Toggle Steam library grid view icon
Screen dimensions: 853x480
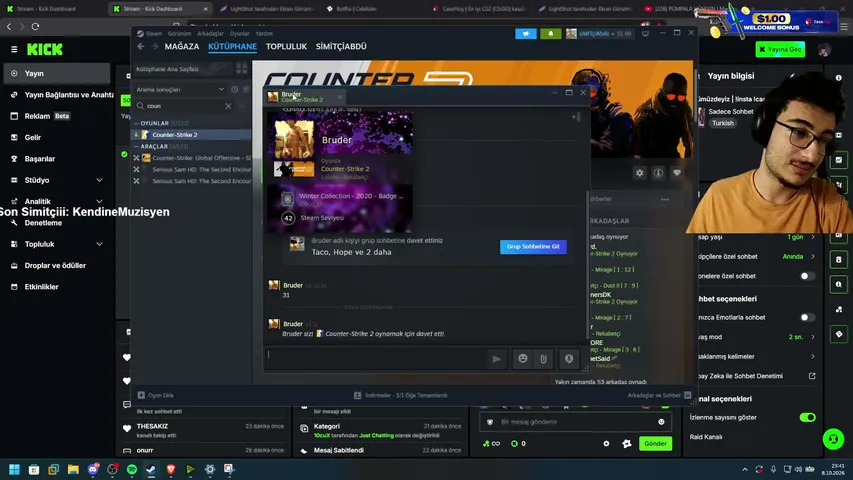[x=242, y=69]
